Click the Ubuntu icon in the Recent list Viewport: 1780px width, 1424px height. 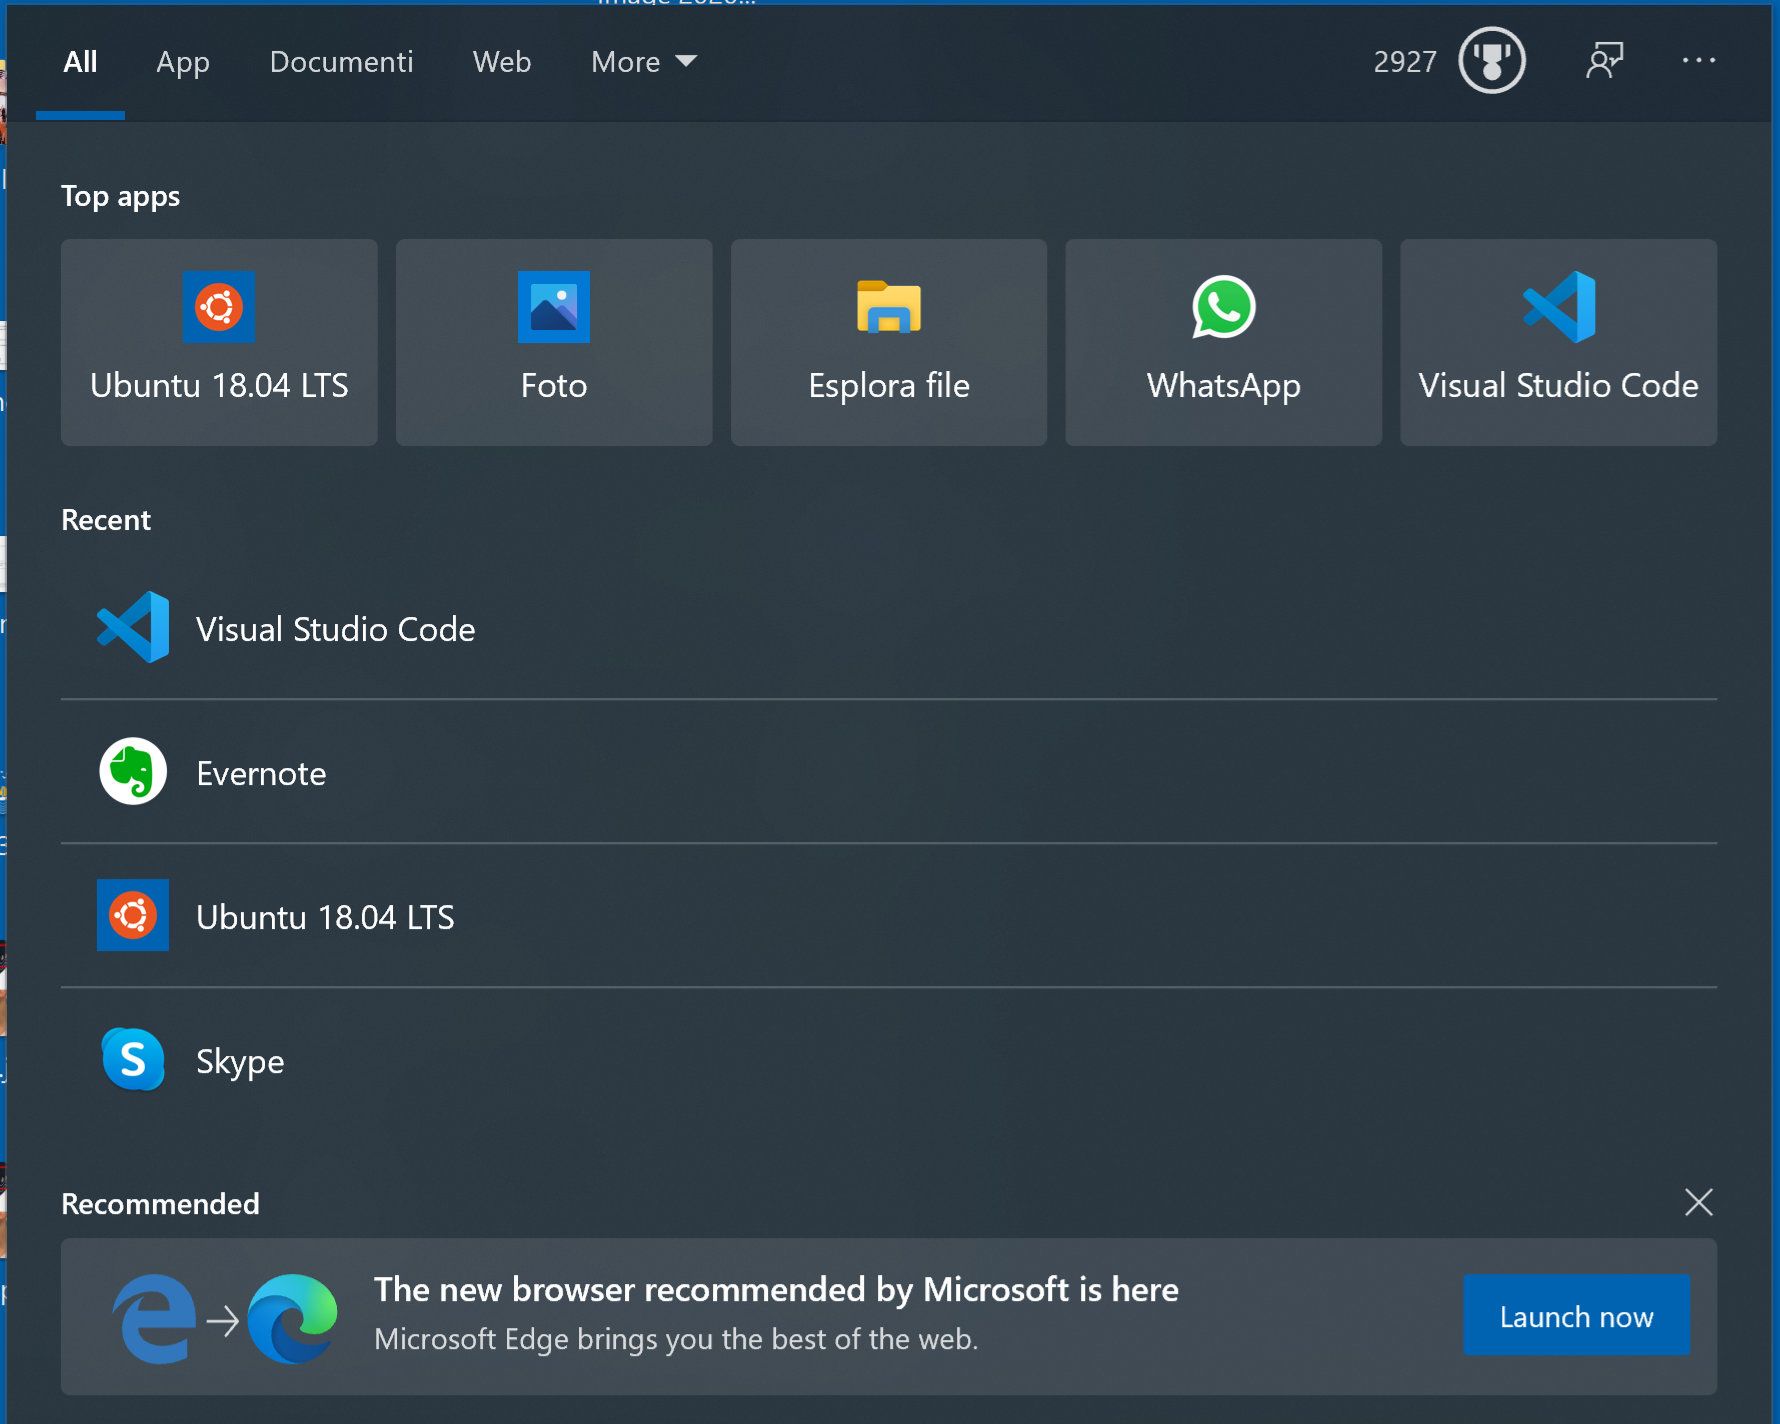click(133, 915)
